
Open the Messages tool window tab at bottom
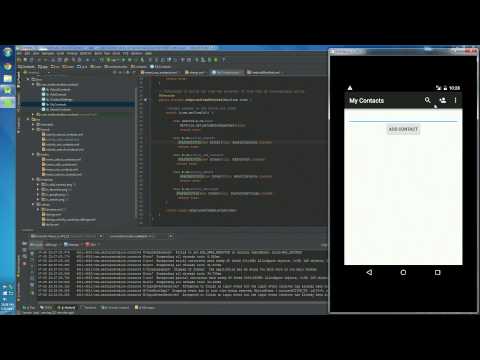pos(145,307)
